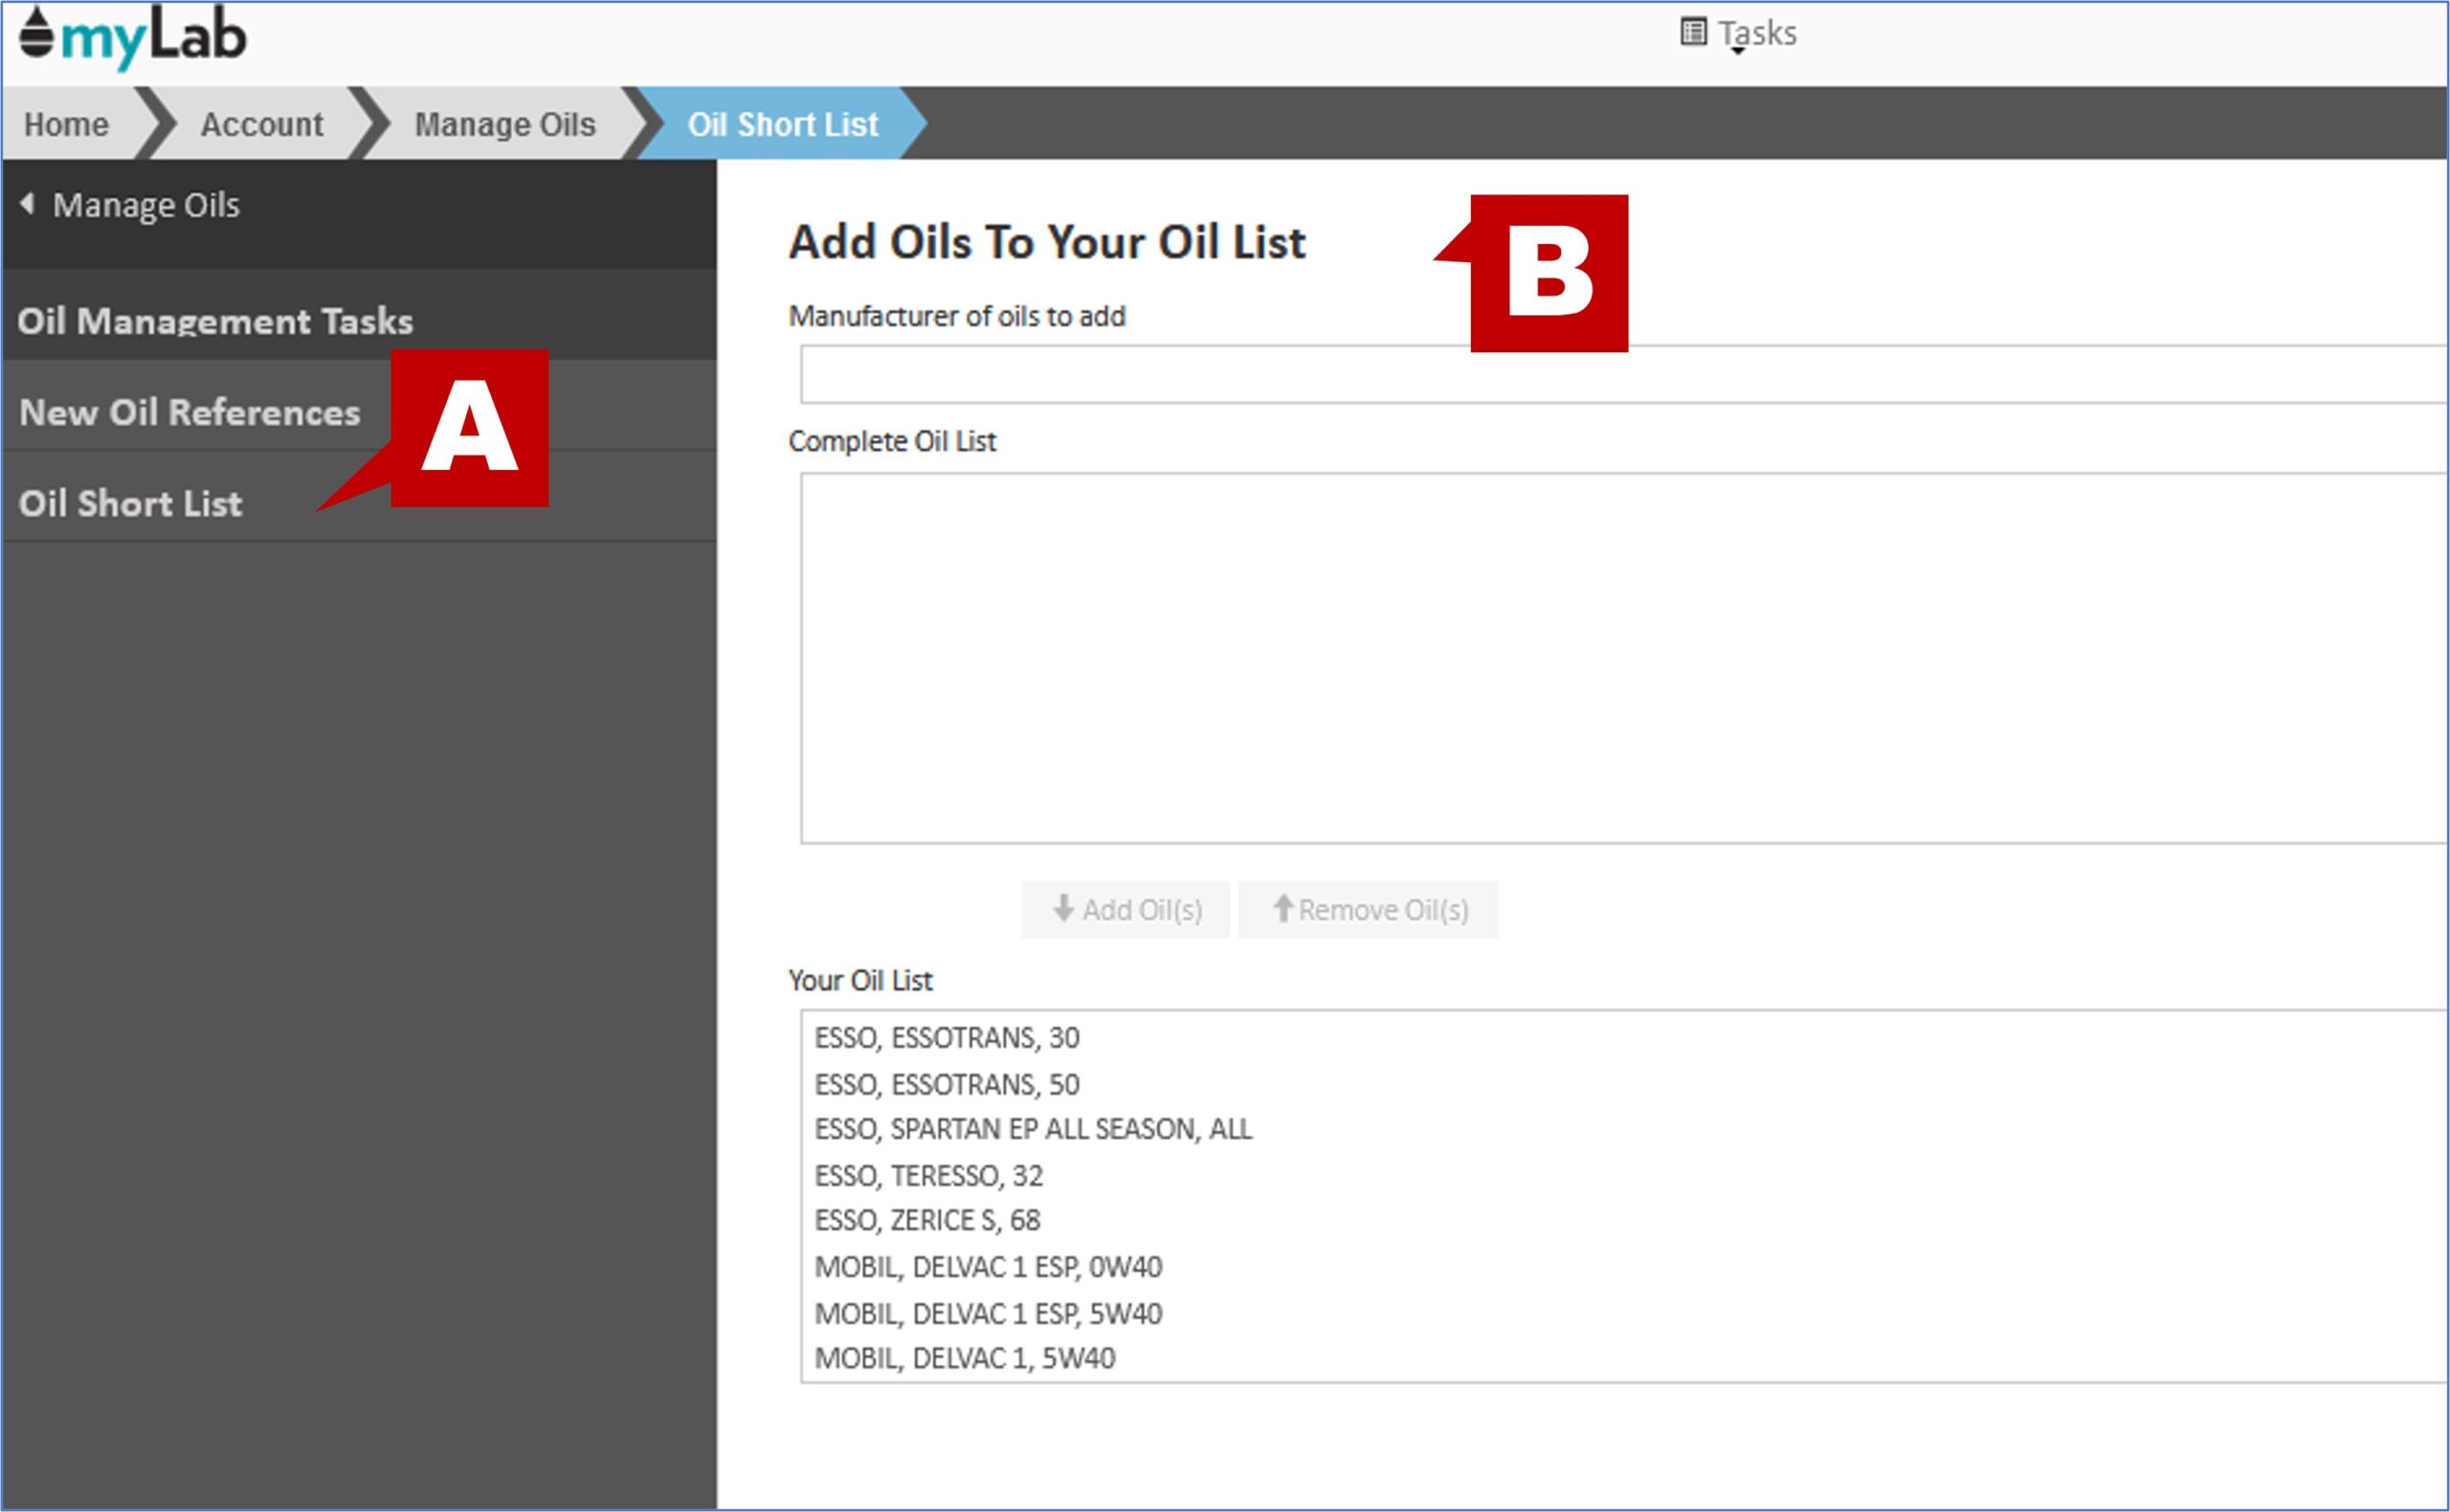Select MOBIL, DELVAC 1 ESP, 0W40
Viewport: 2450px width, 1512px height.
pyautogui.click(x=987, y=1267)
